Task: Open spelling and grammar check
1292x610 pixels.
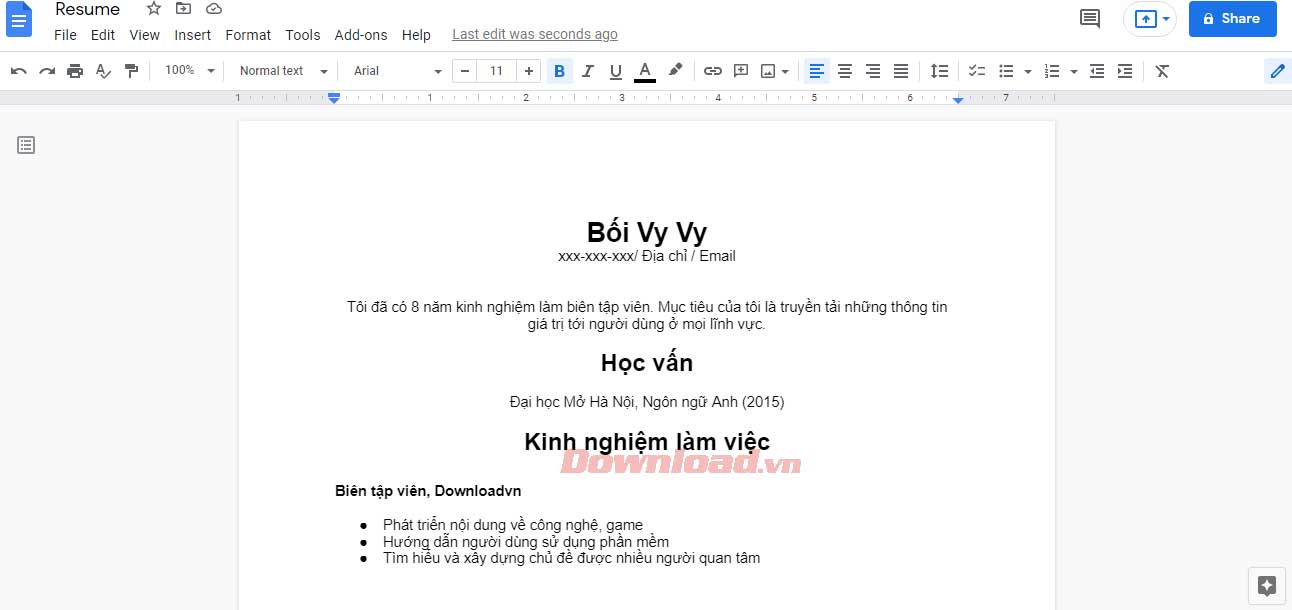Action: click(103, 70)
